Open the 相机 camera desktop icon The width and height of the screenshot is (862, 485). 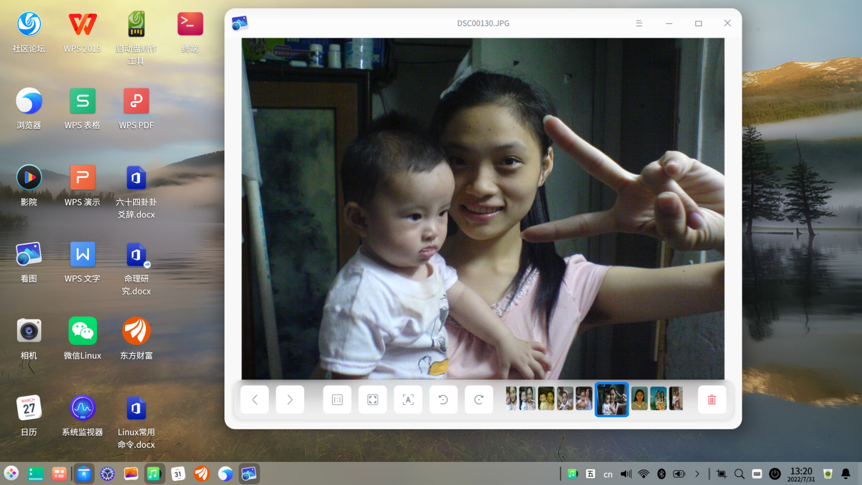point(29,339)
